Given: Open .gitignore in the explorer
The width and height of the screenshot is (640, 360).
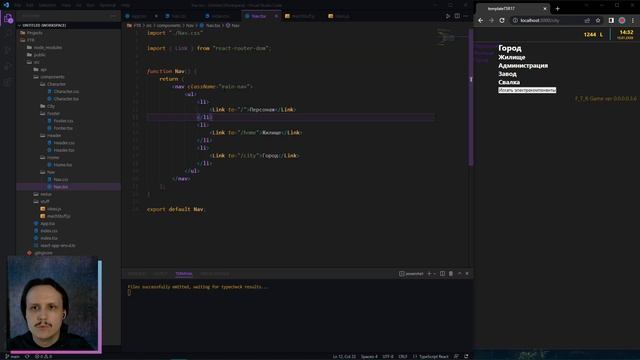Looking at the screenshot, I should 40,253.
